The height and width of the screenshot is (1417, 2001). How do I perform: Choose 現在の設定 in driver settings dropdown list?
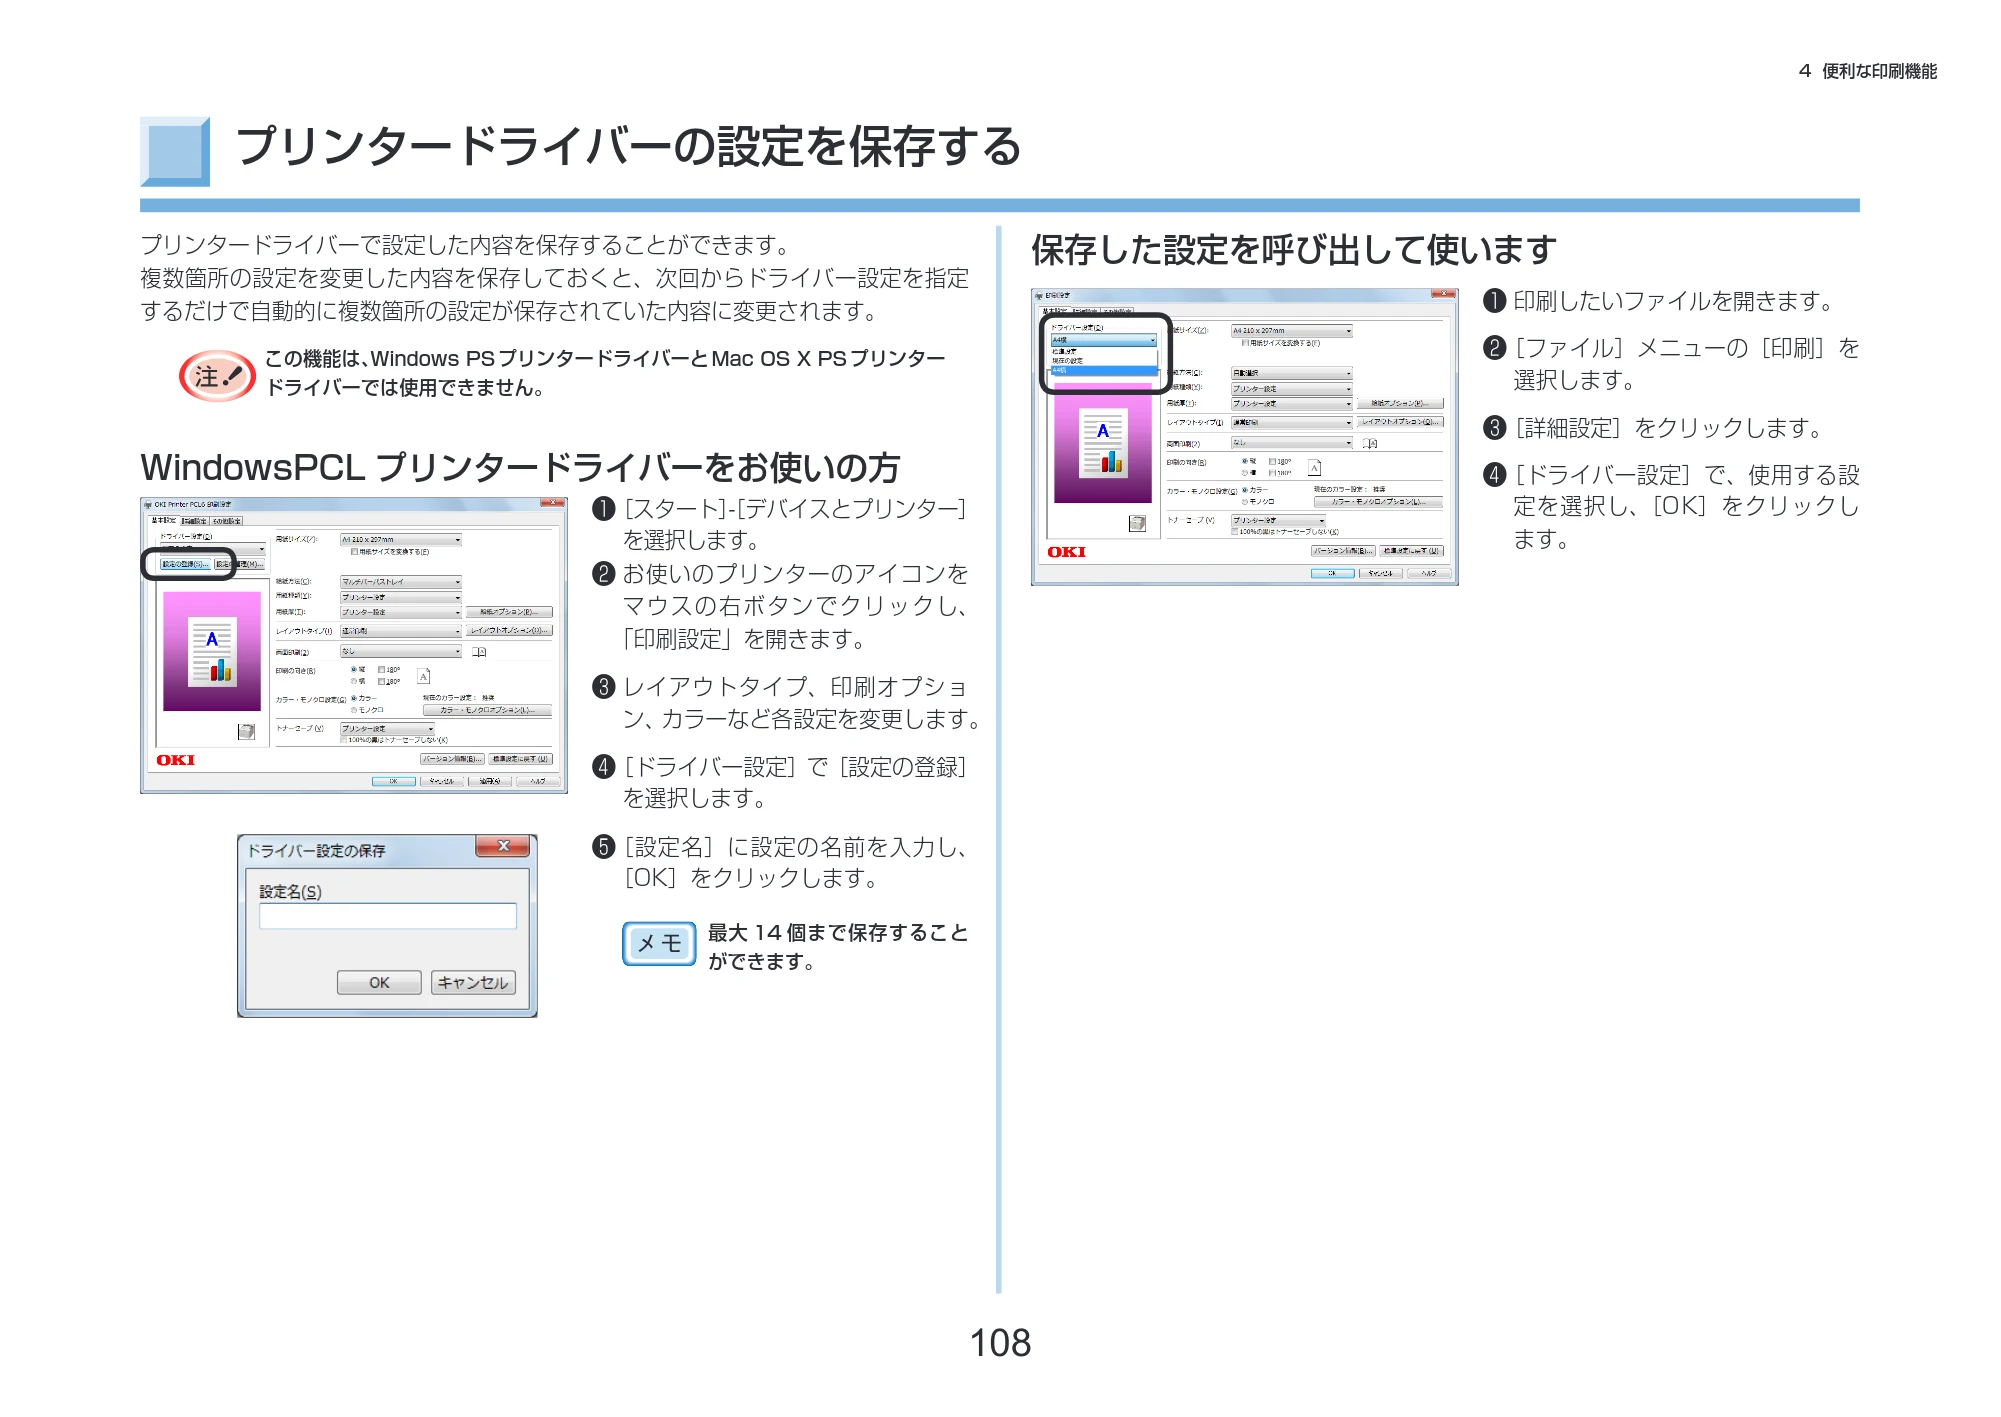click(1104, 361)
